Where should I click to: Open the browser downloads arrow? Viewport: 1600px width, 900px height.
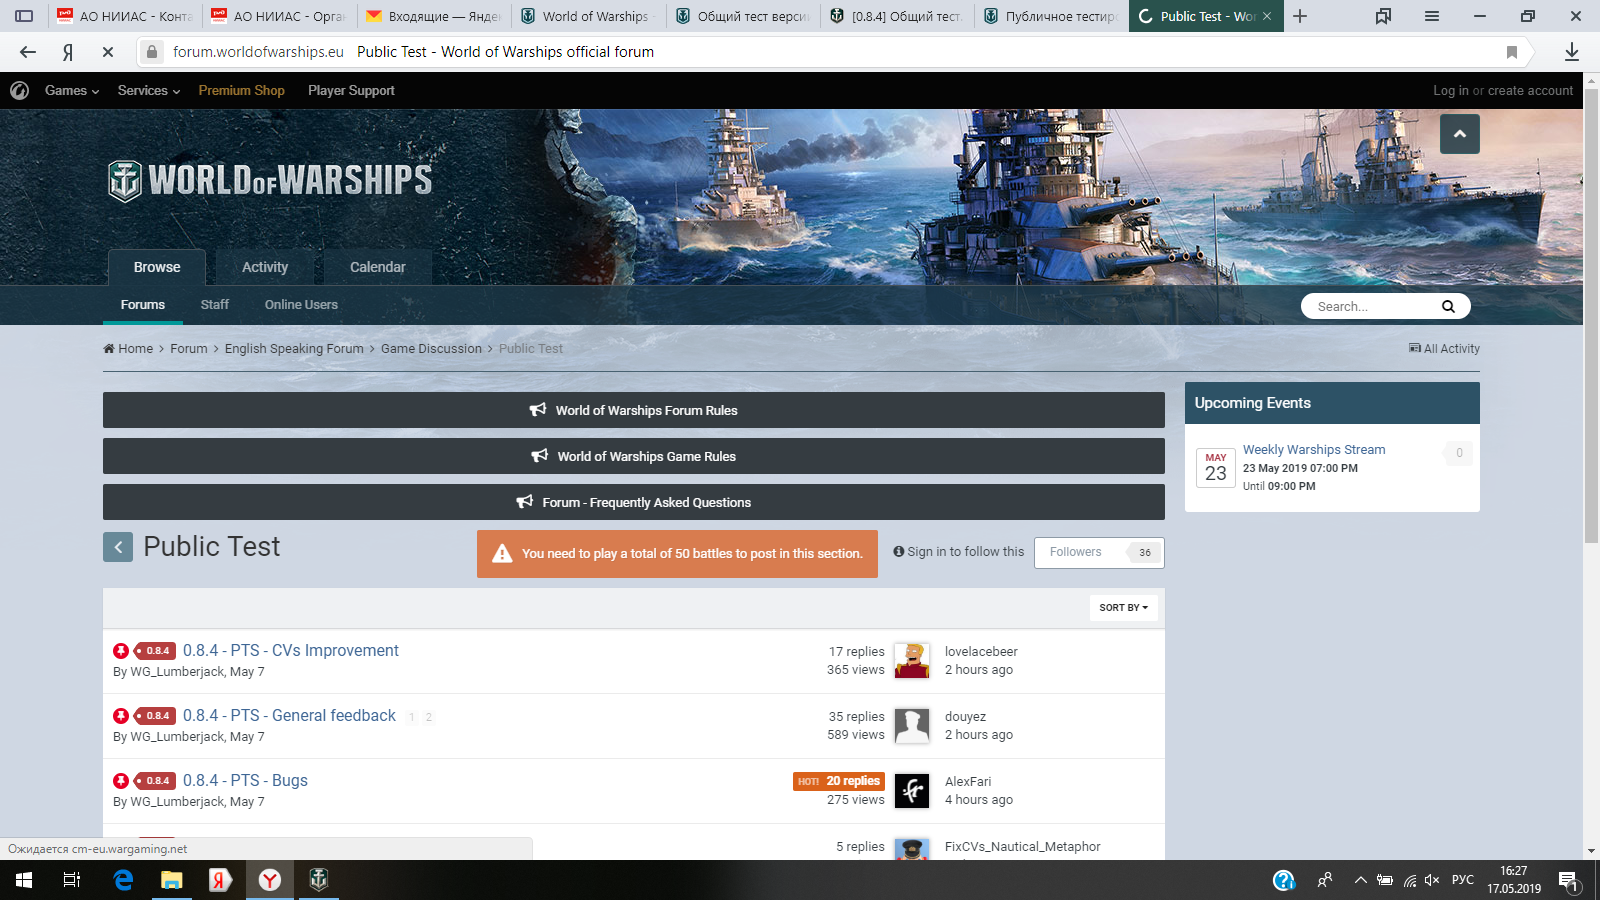pos(1572,52)
